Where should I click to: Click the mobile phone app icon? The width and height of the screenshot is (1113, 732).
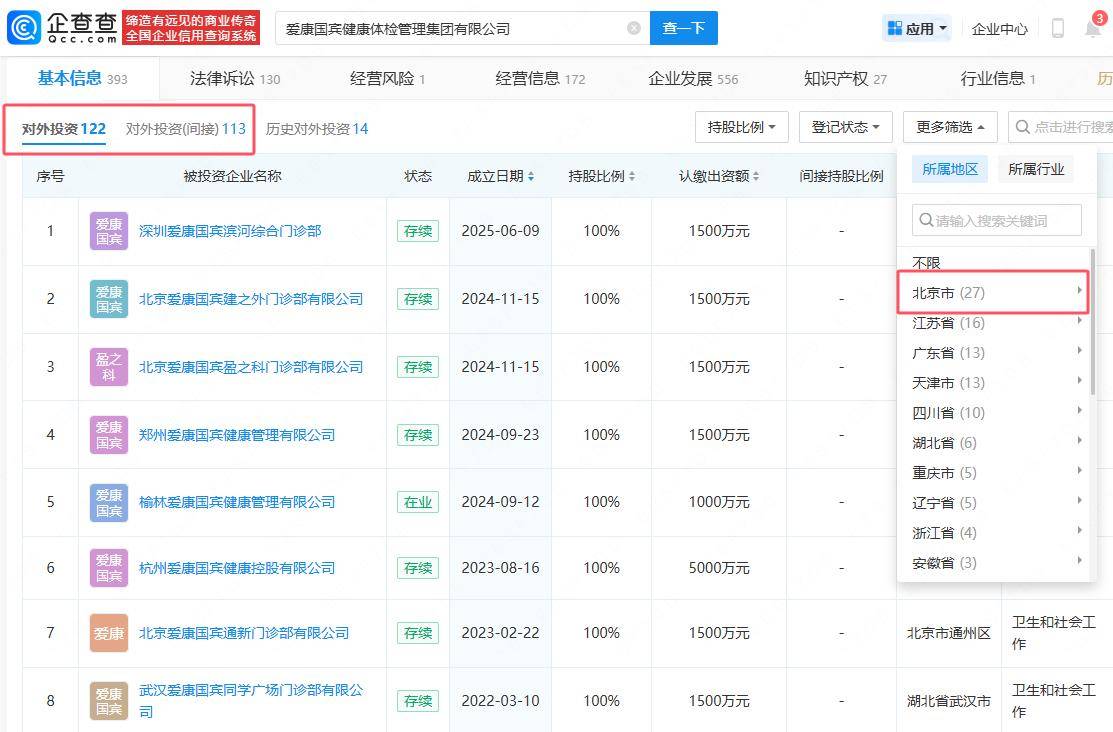(x=1058, y=27)
